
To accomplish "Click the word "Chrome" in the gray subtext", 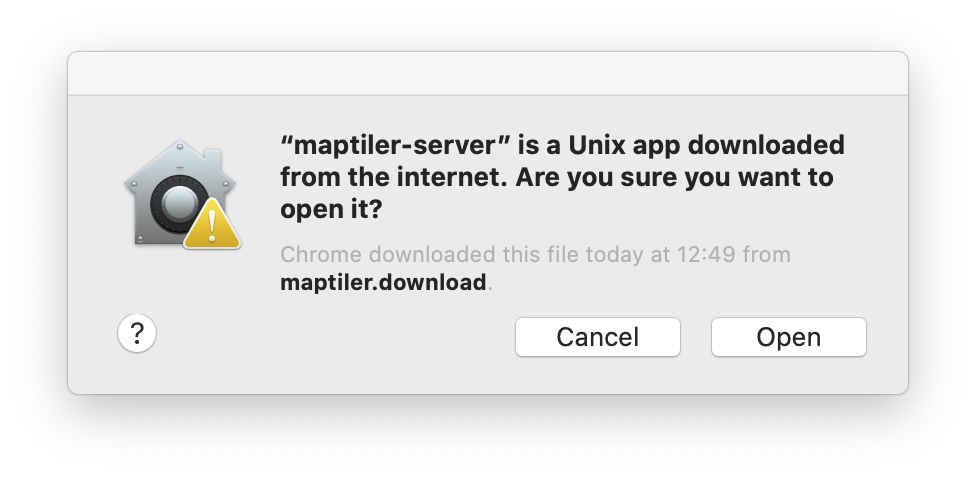I will (x=313, y=254).
